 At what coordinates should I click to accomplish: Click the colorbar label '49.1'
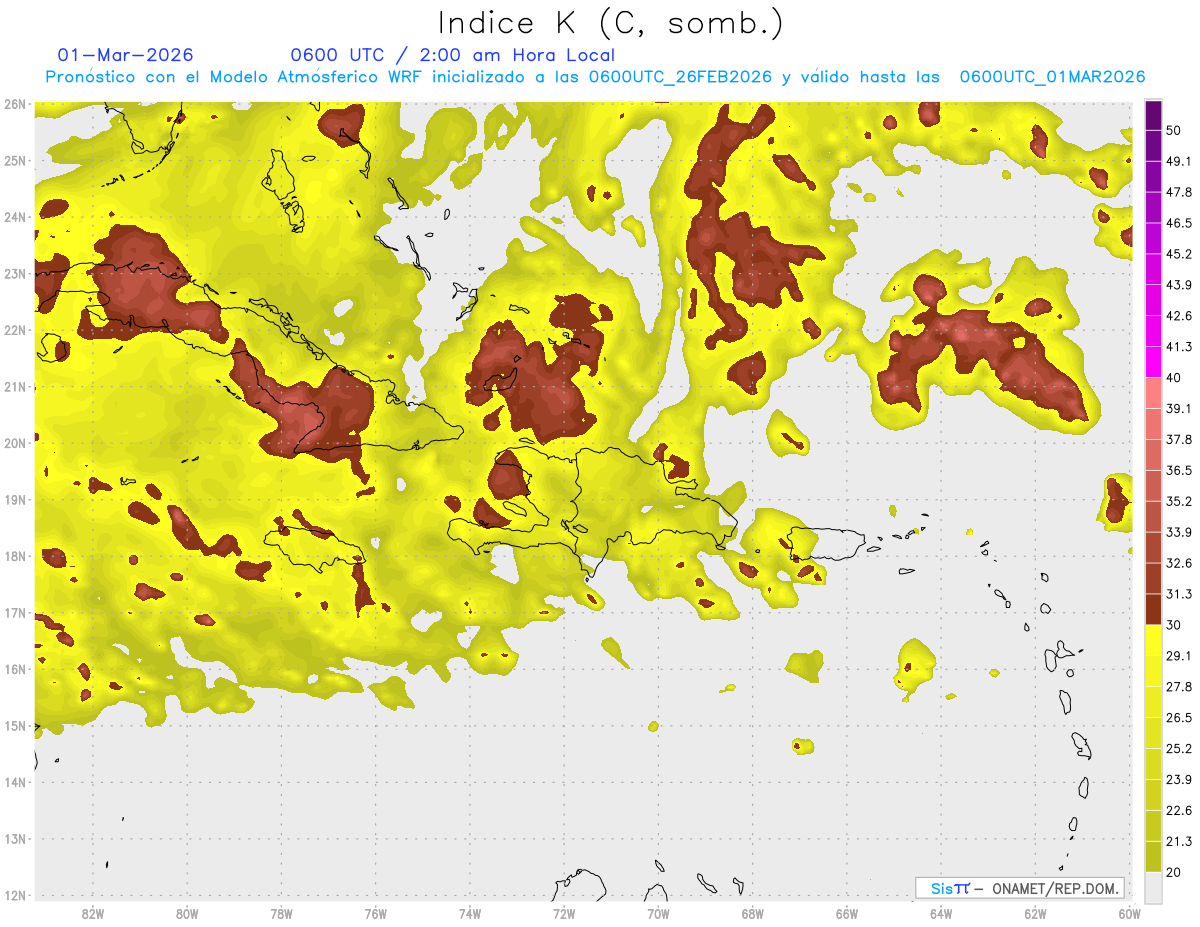(x=1178, y=161)
